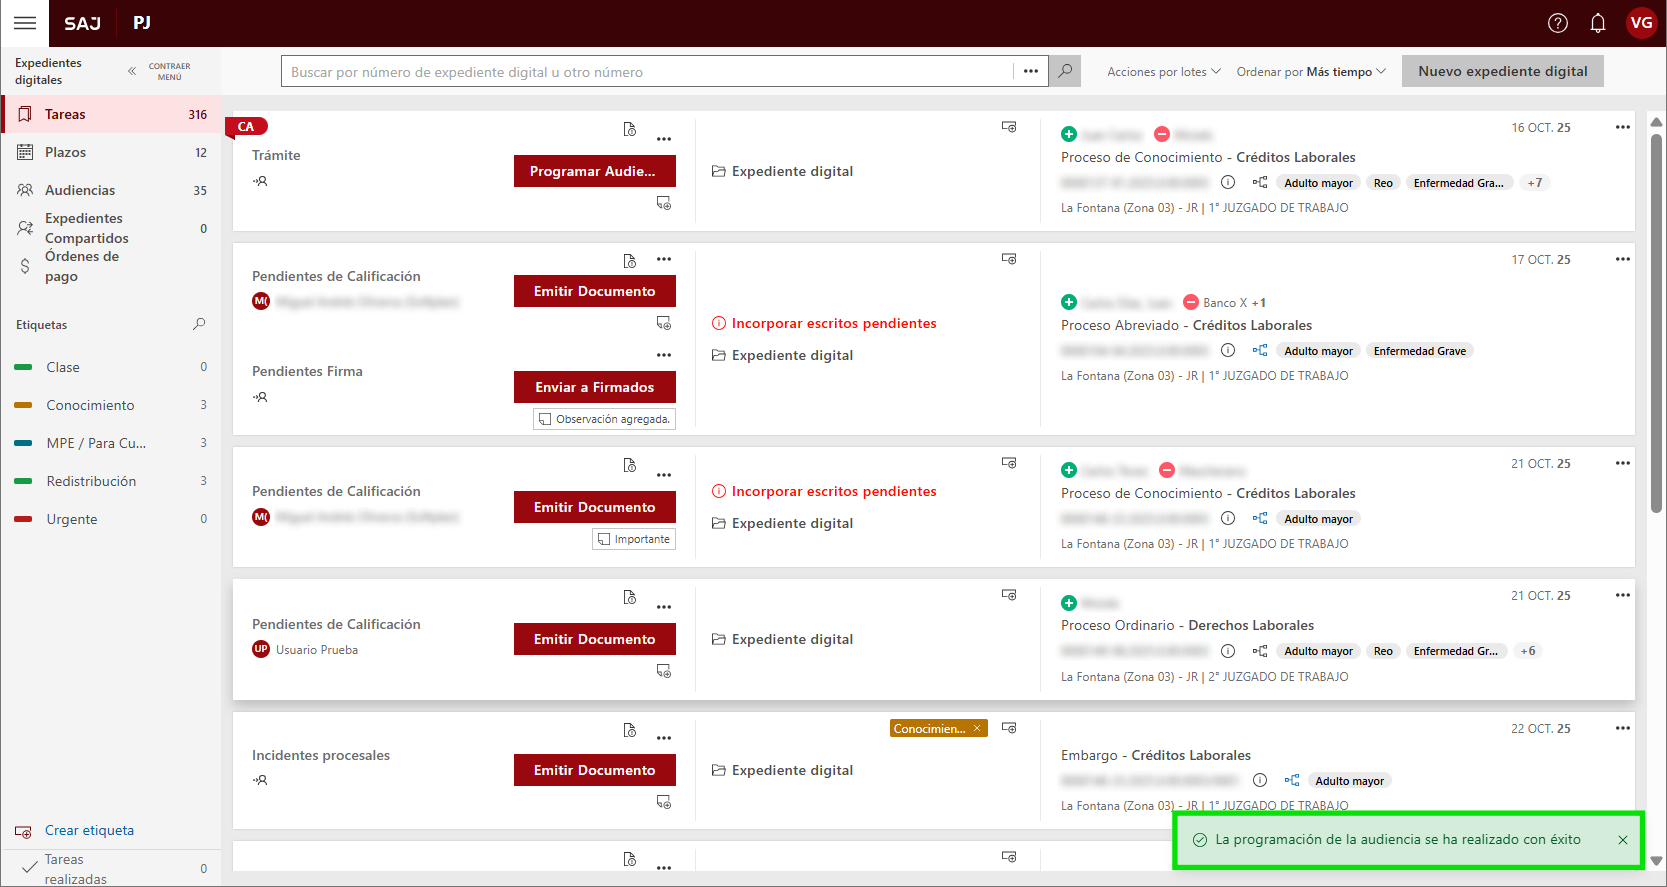The image size is (1667, 887).
Task: Search labels with Etiquetas magnifier icon
Action: coord(199,324)
